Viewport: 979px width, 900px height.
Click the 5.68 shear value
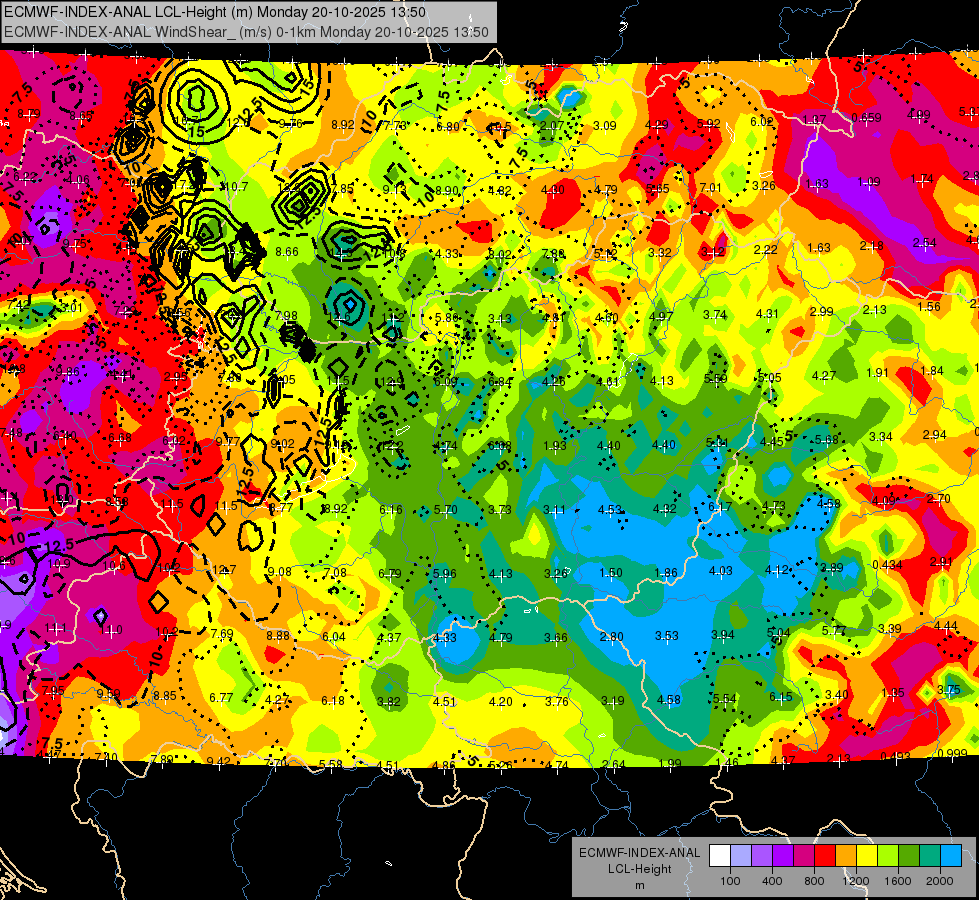click(x=827, y=440)
